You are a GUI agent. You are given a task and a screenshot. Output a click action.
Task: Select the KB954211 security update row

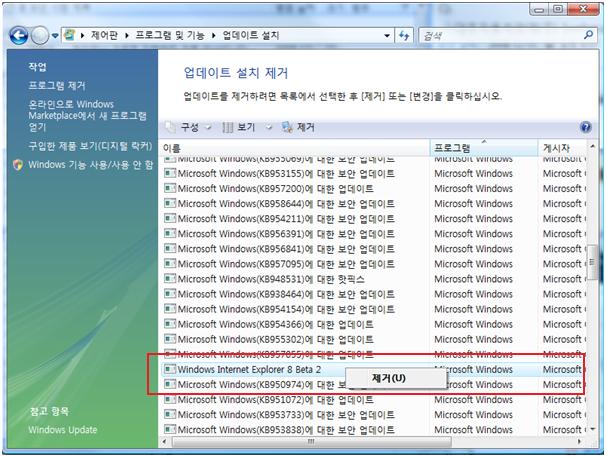tap(373, 219)
